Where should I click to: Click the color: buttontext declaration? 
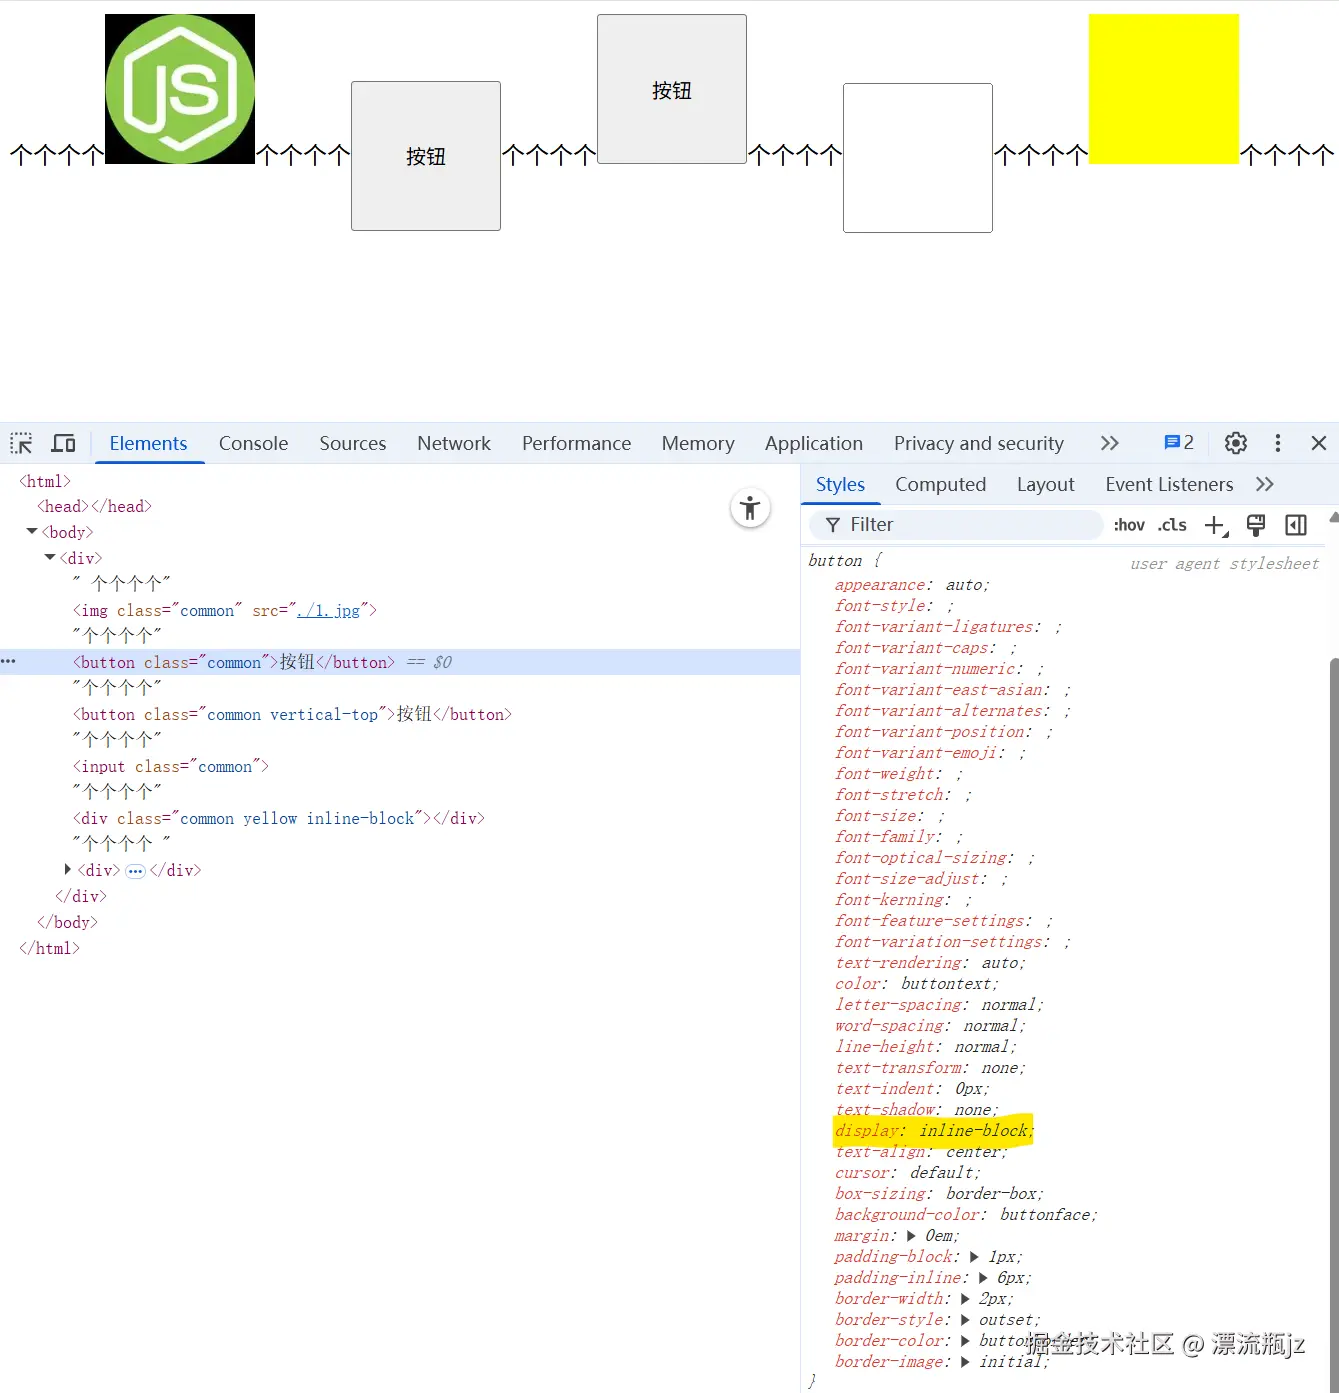[917, 984]
